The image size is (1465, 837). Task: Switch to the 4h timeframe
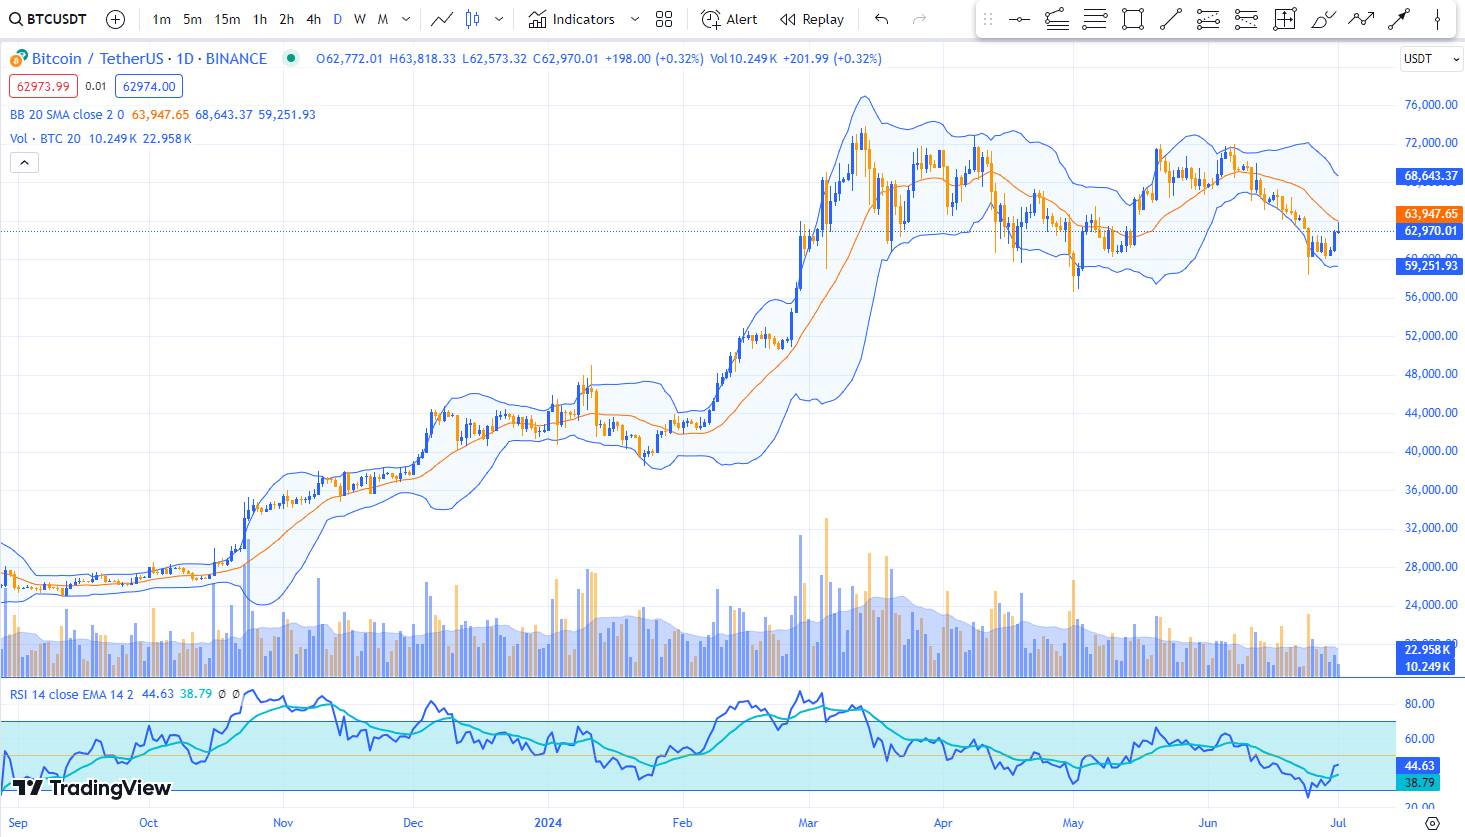[314, 19]
